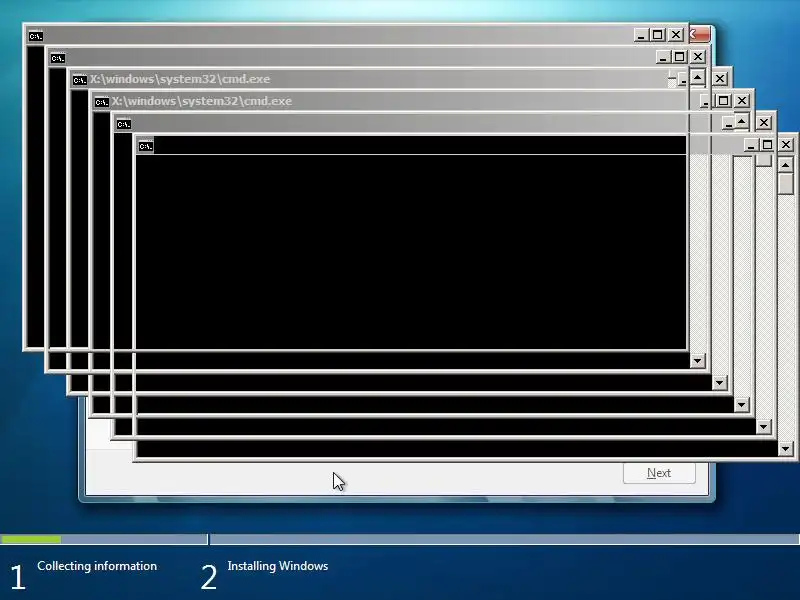Close the backmost cmd window
Screen dimensions: 800x600
pyautogui.click(x=676, y=35)
